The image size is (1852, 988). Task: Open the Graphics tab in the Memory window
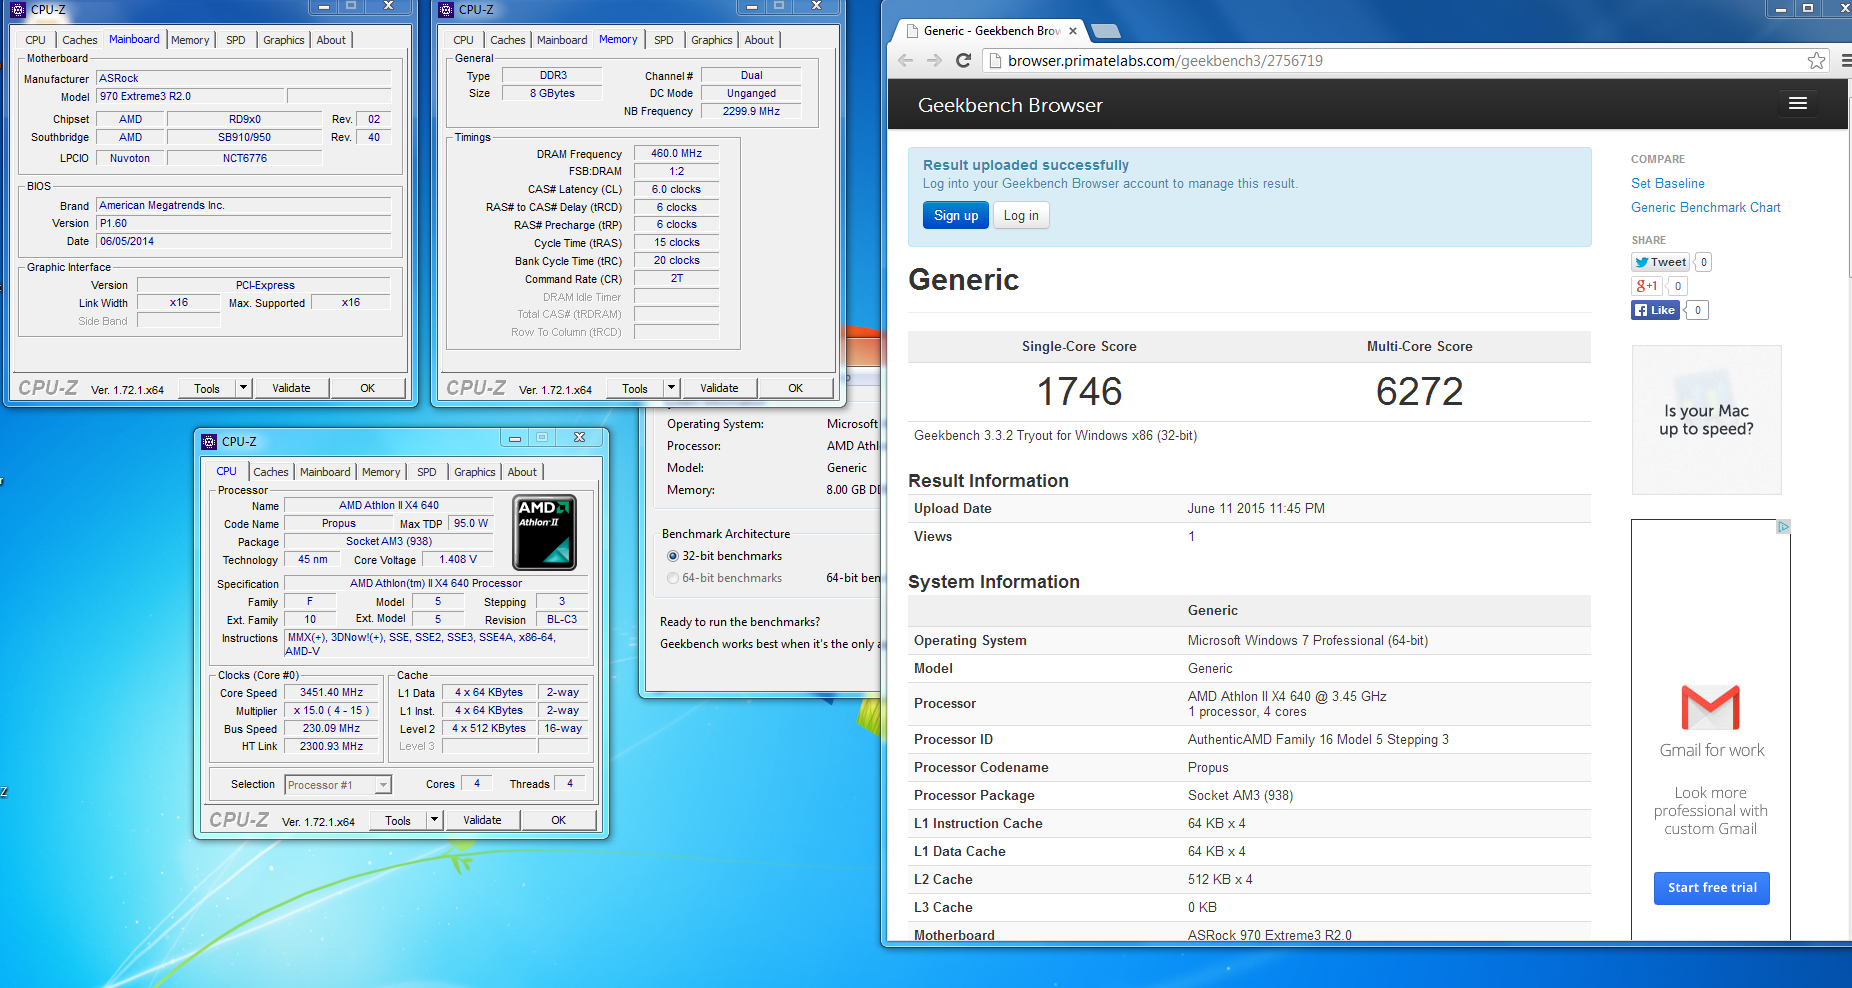pos(711,40)
